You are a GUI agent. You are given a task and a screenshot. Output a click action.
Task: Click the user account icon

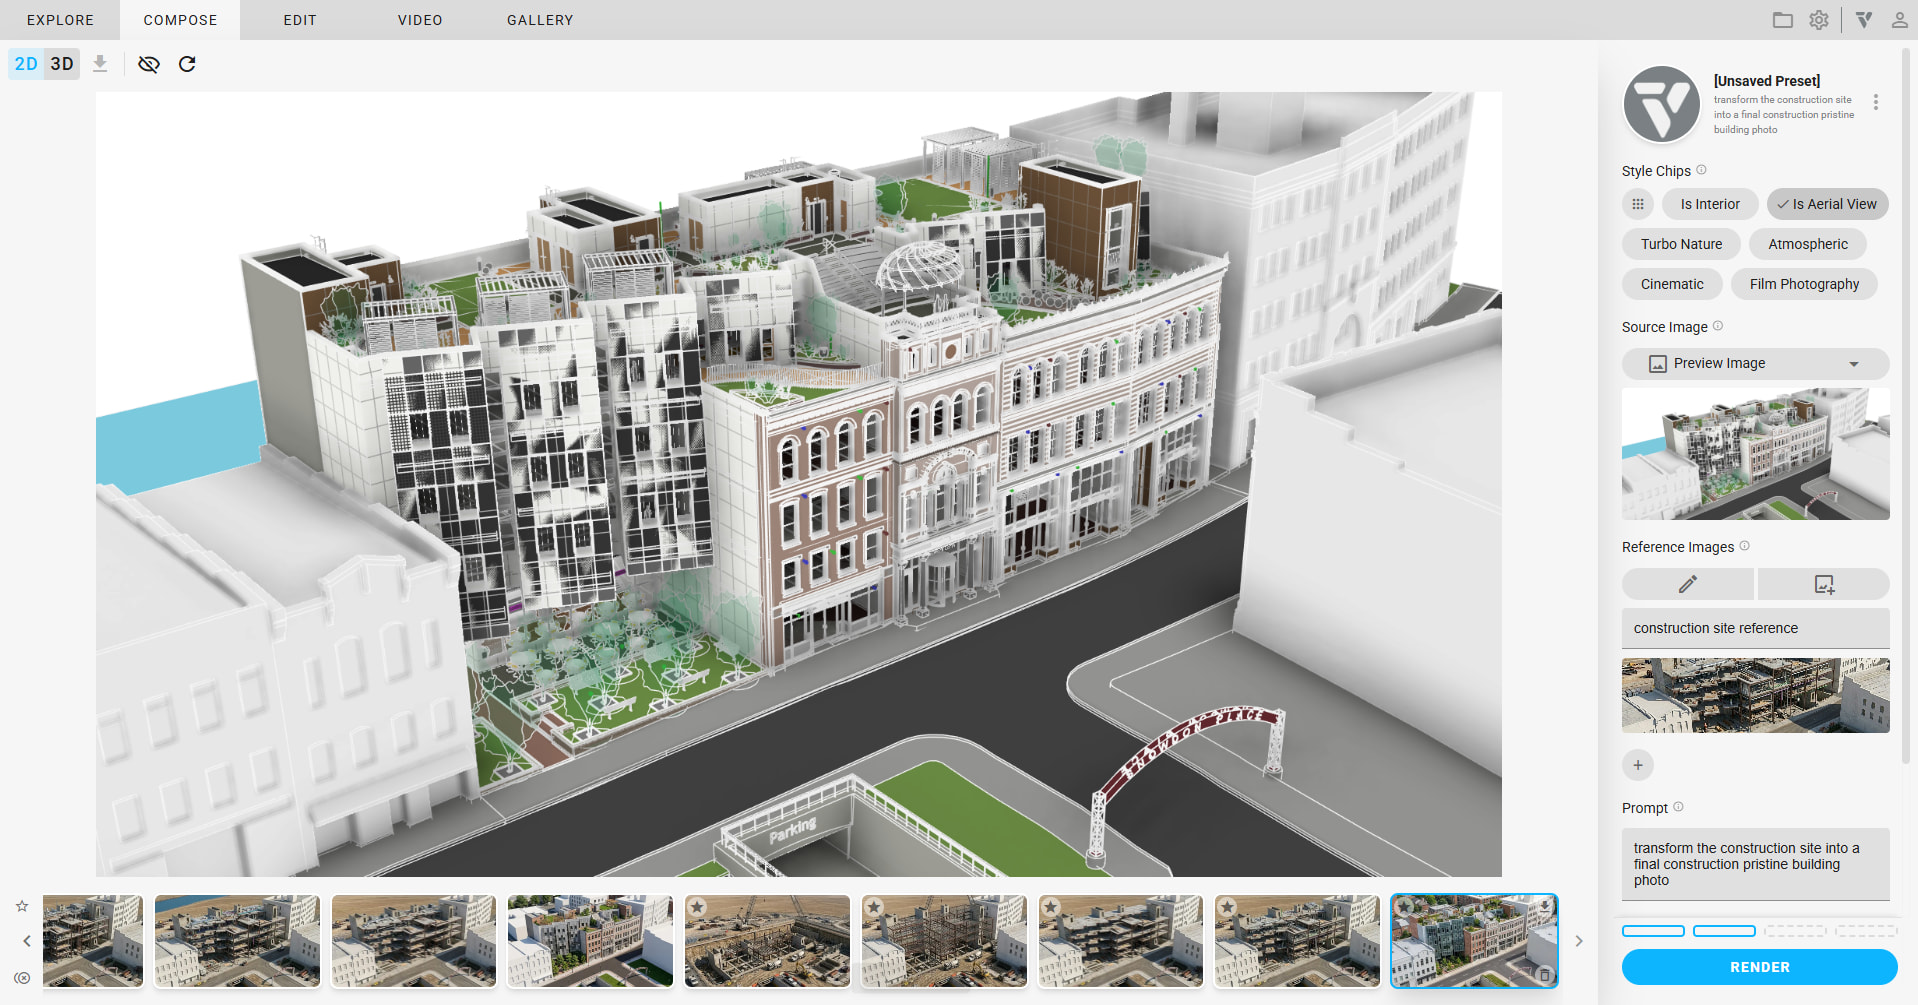coord(1899,20)
